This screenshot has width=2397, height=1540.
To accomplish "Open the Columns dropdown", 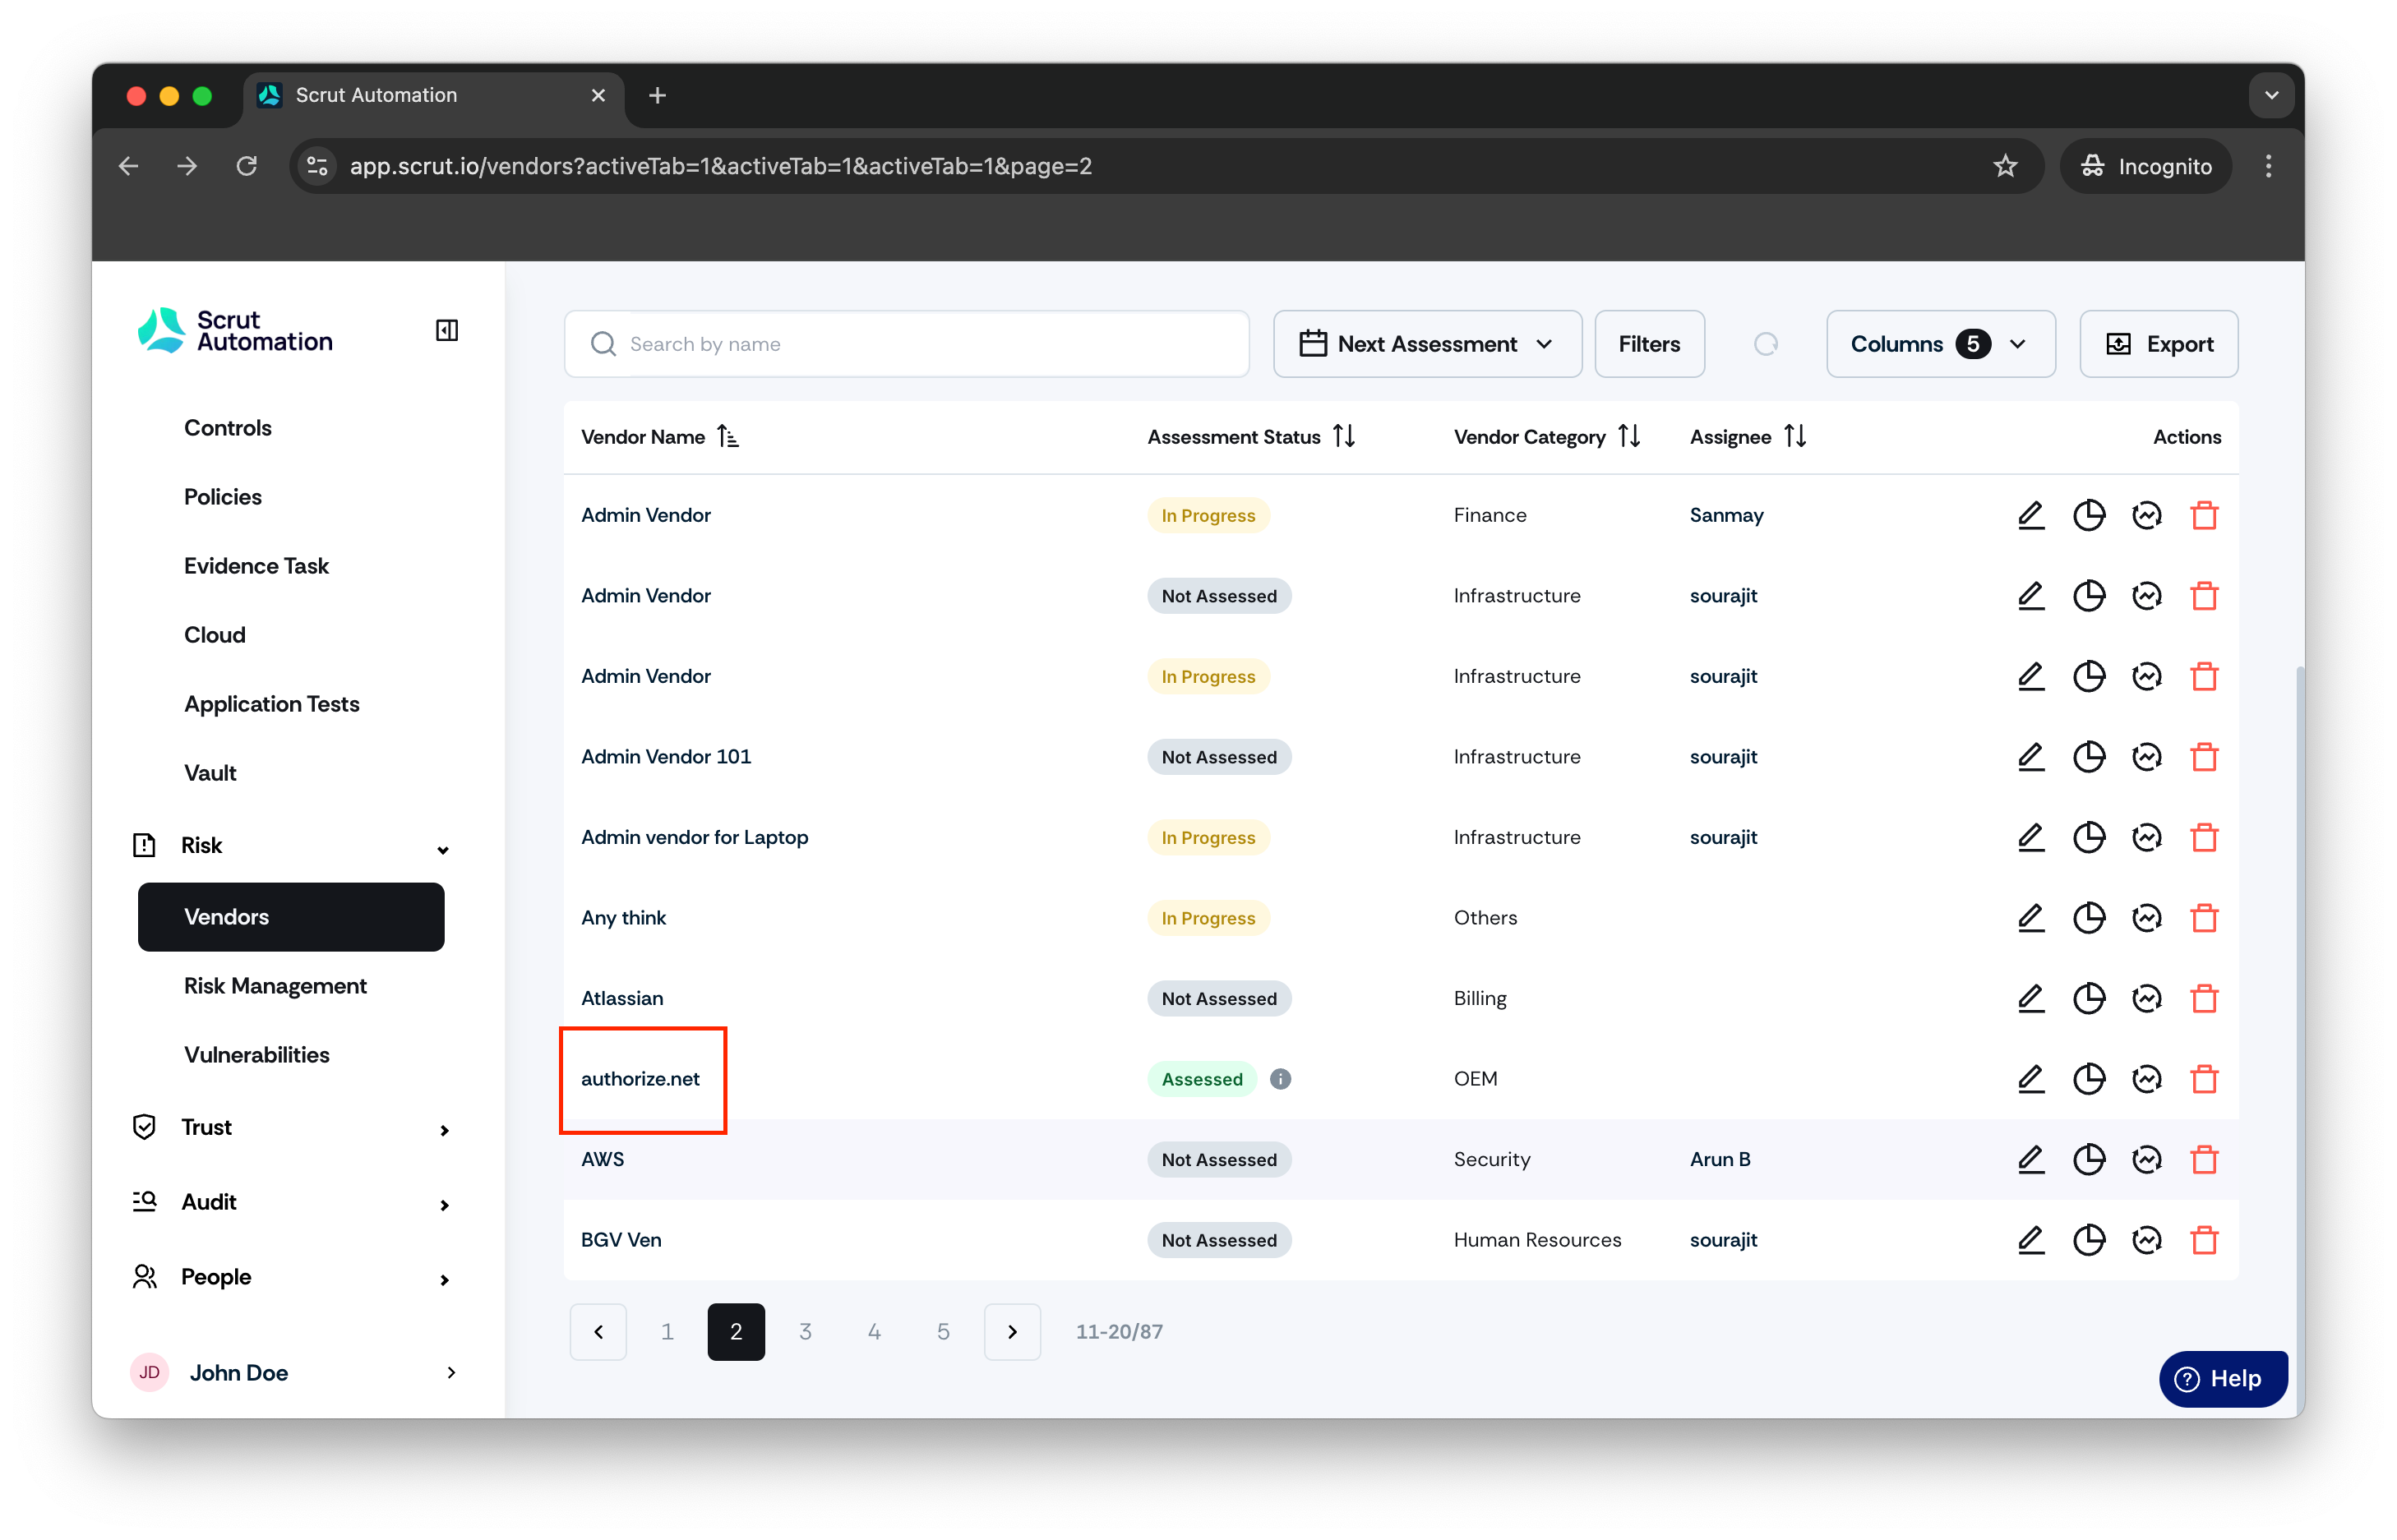I will click(x=1940, y=344).
